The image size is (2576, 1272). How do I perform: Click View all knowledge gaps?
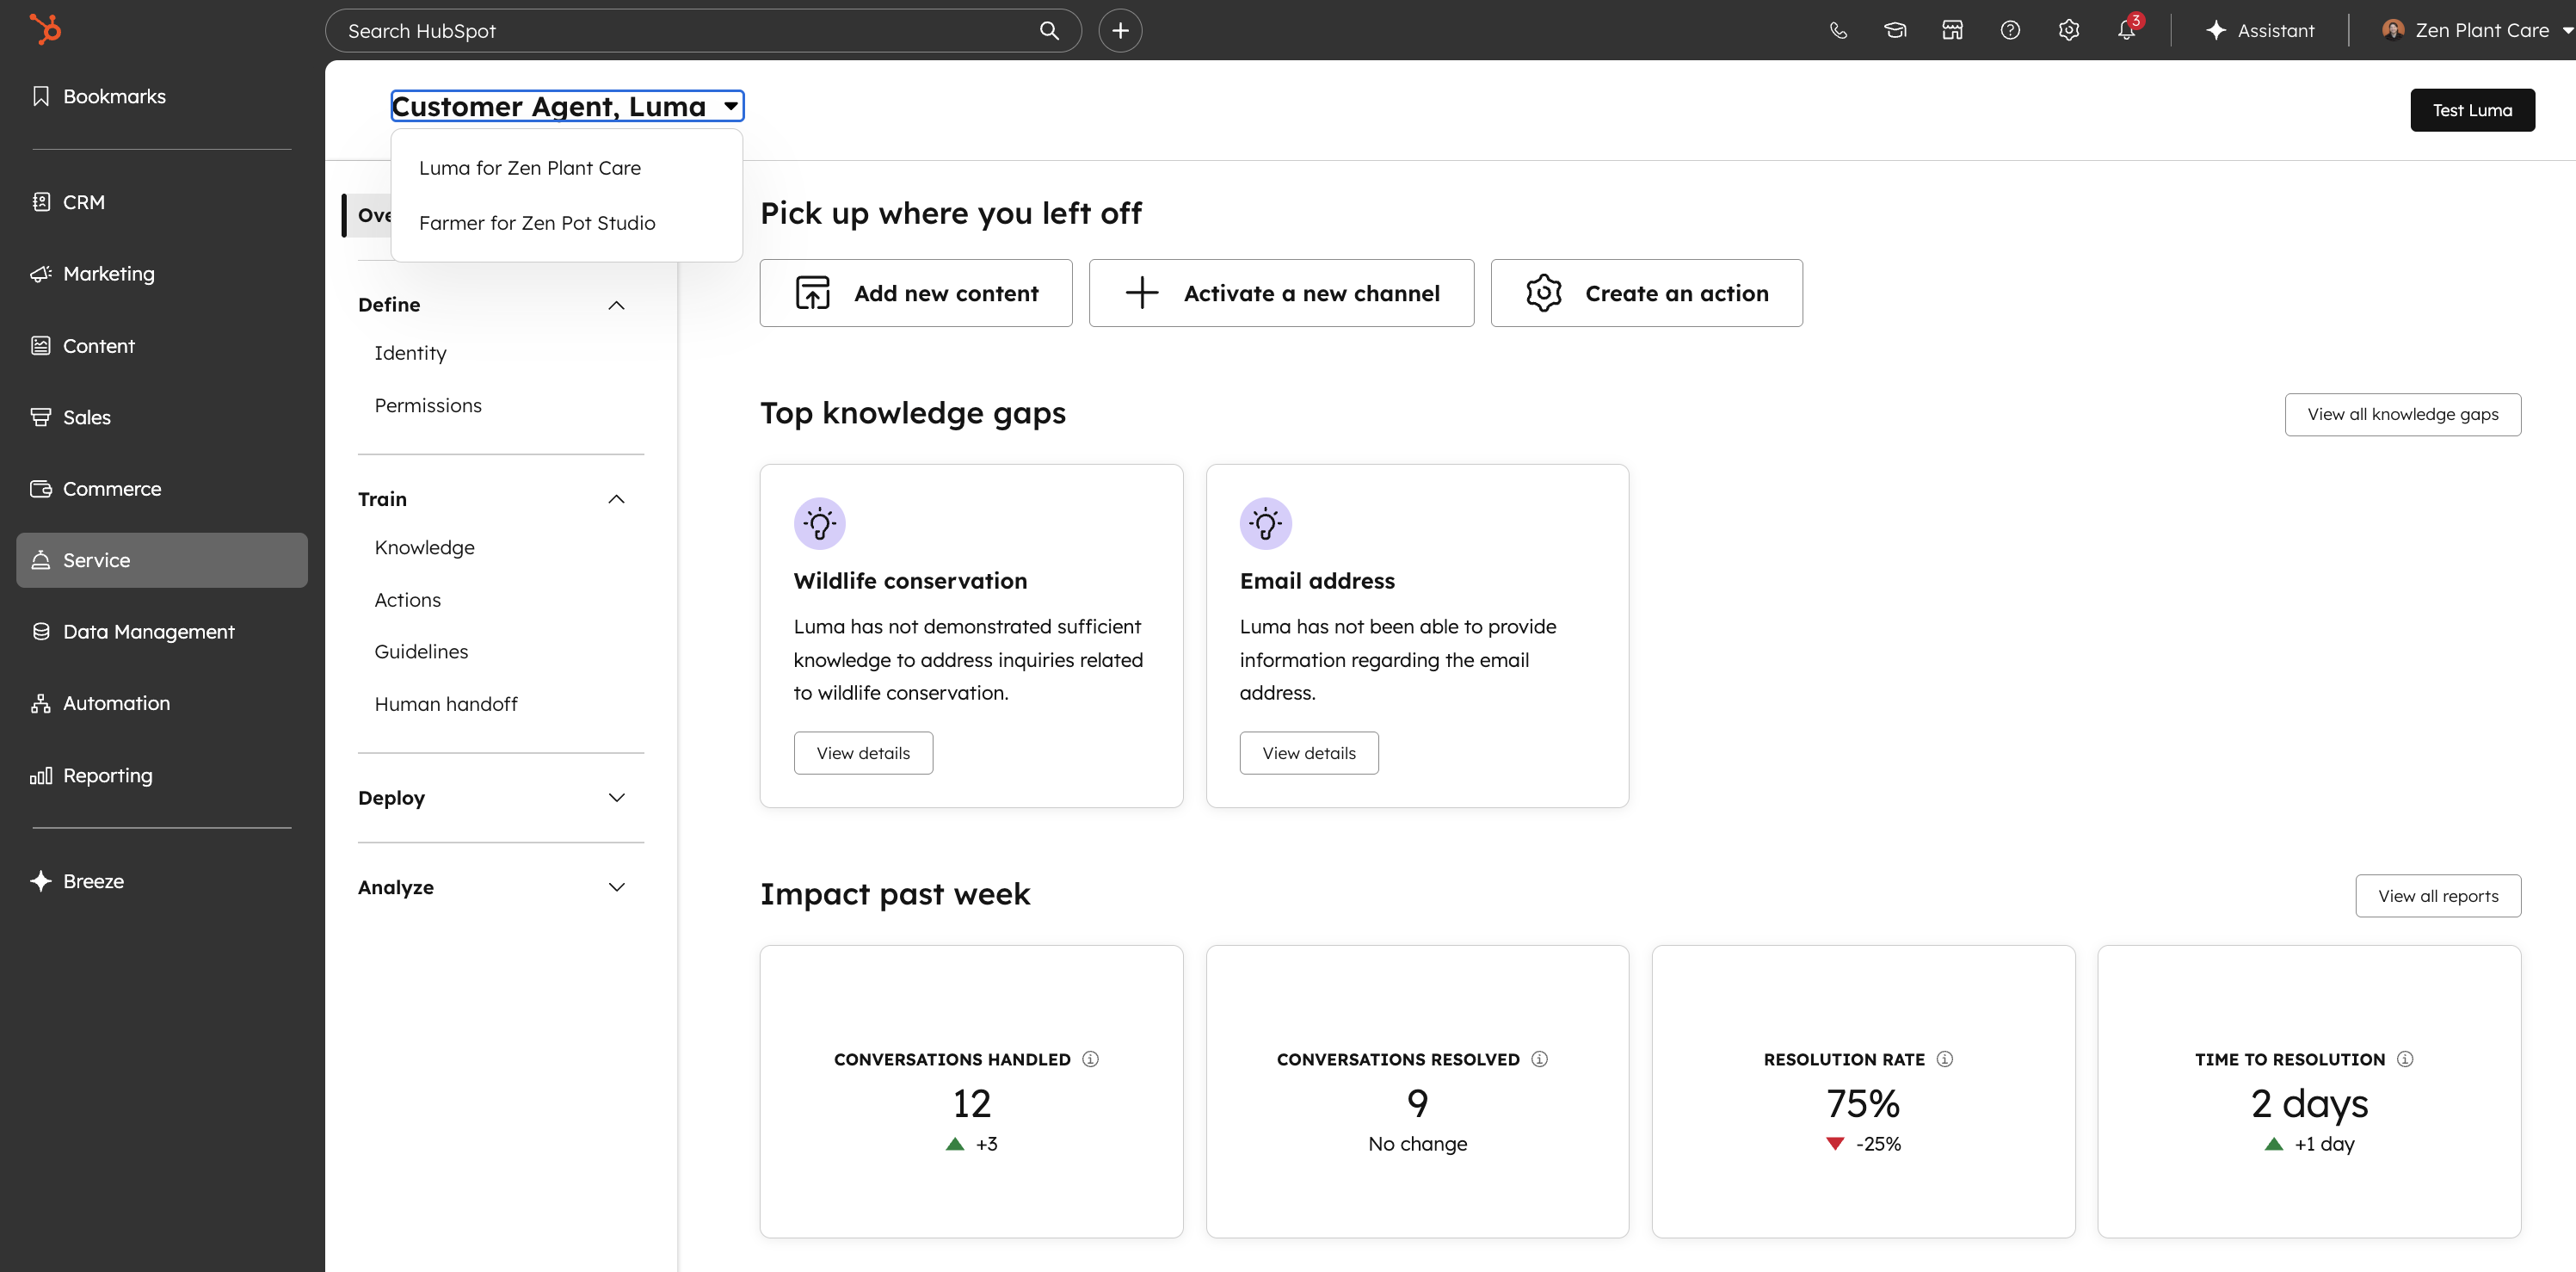coord(2402,414)
